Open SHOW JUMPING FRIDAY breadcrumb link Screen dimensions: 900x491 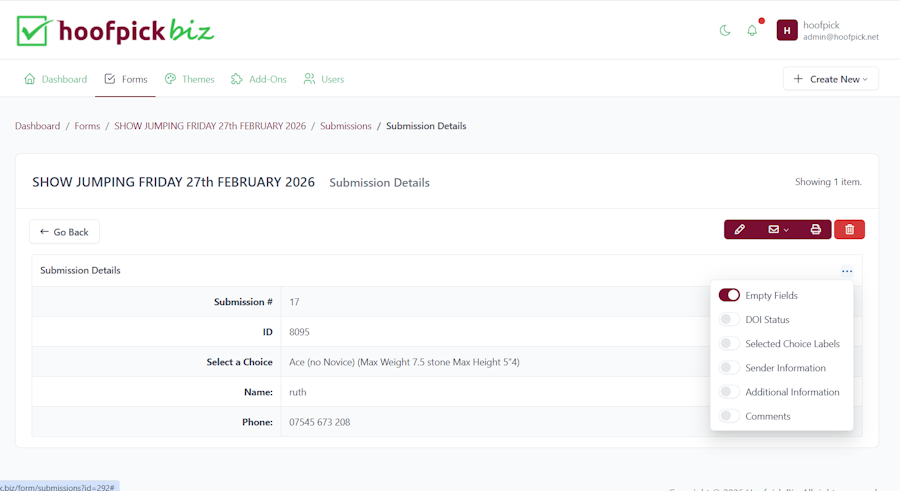[x=210, y=126]
